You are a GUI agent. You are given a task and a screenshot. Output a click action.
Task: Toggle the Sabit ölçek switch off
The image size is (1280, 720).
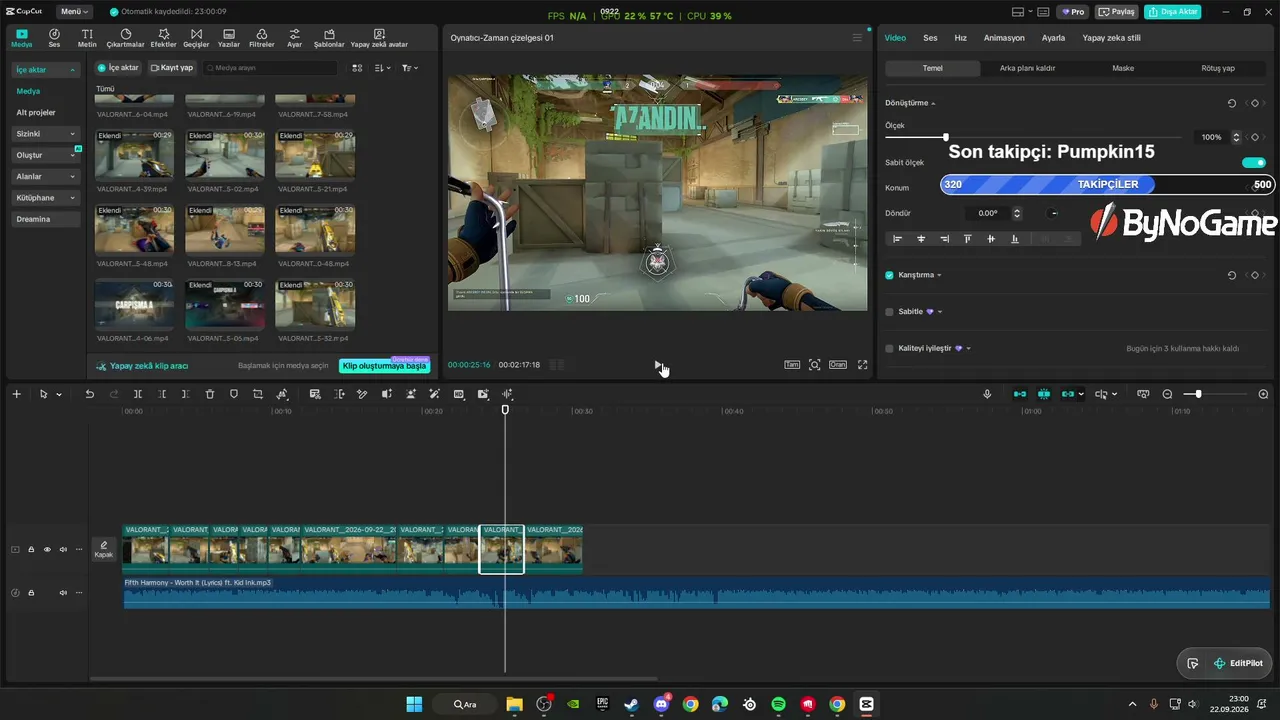coord(1254,163)
